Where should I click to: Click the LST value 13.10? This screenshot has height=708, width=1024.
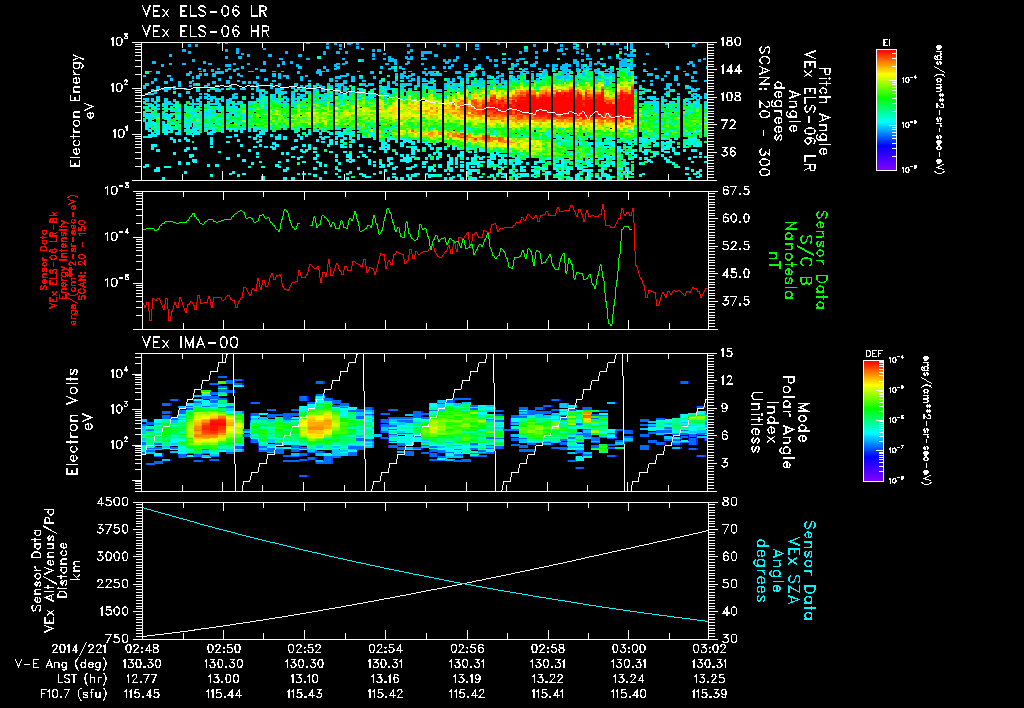tap(304, 679)
